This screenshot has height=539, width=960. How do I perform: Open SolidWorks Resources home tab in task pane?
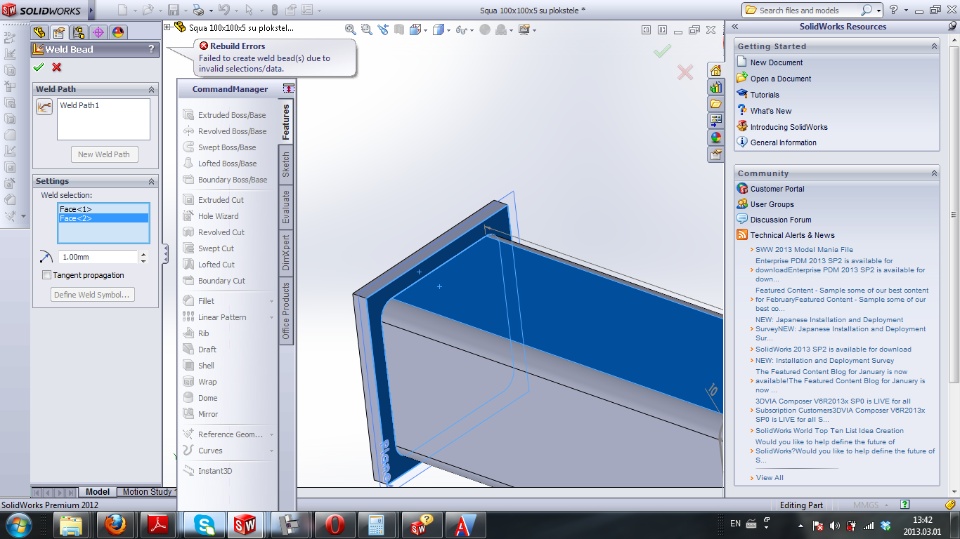716,70
